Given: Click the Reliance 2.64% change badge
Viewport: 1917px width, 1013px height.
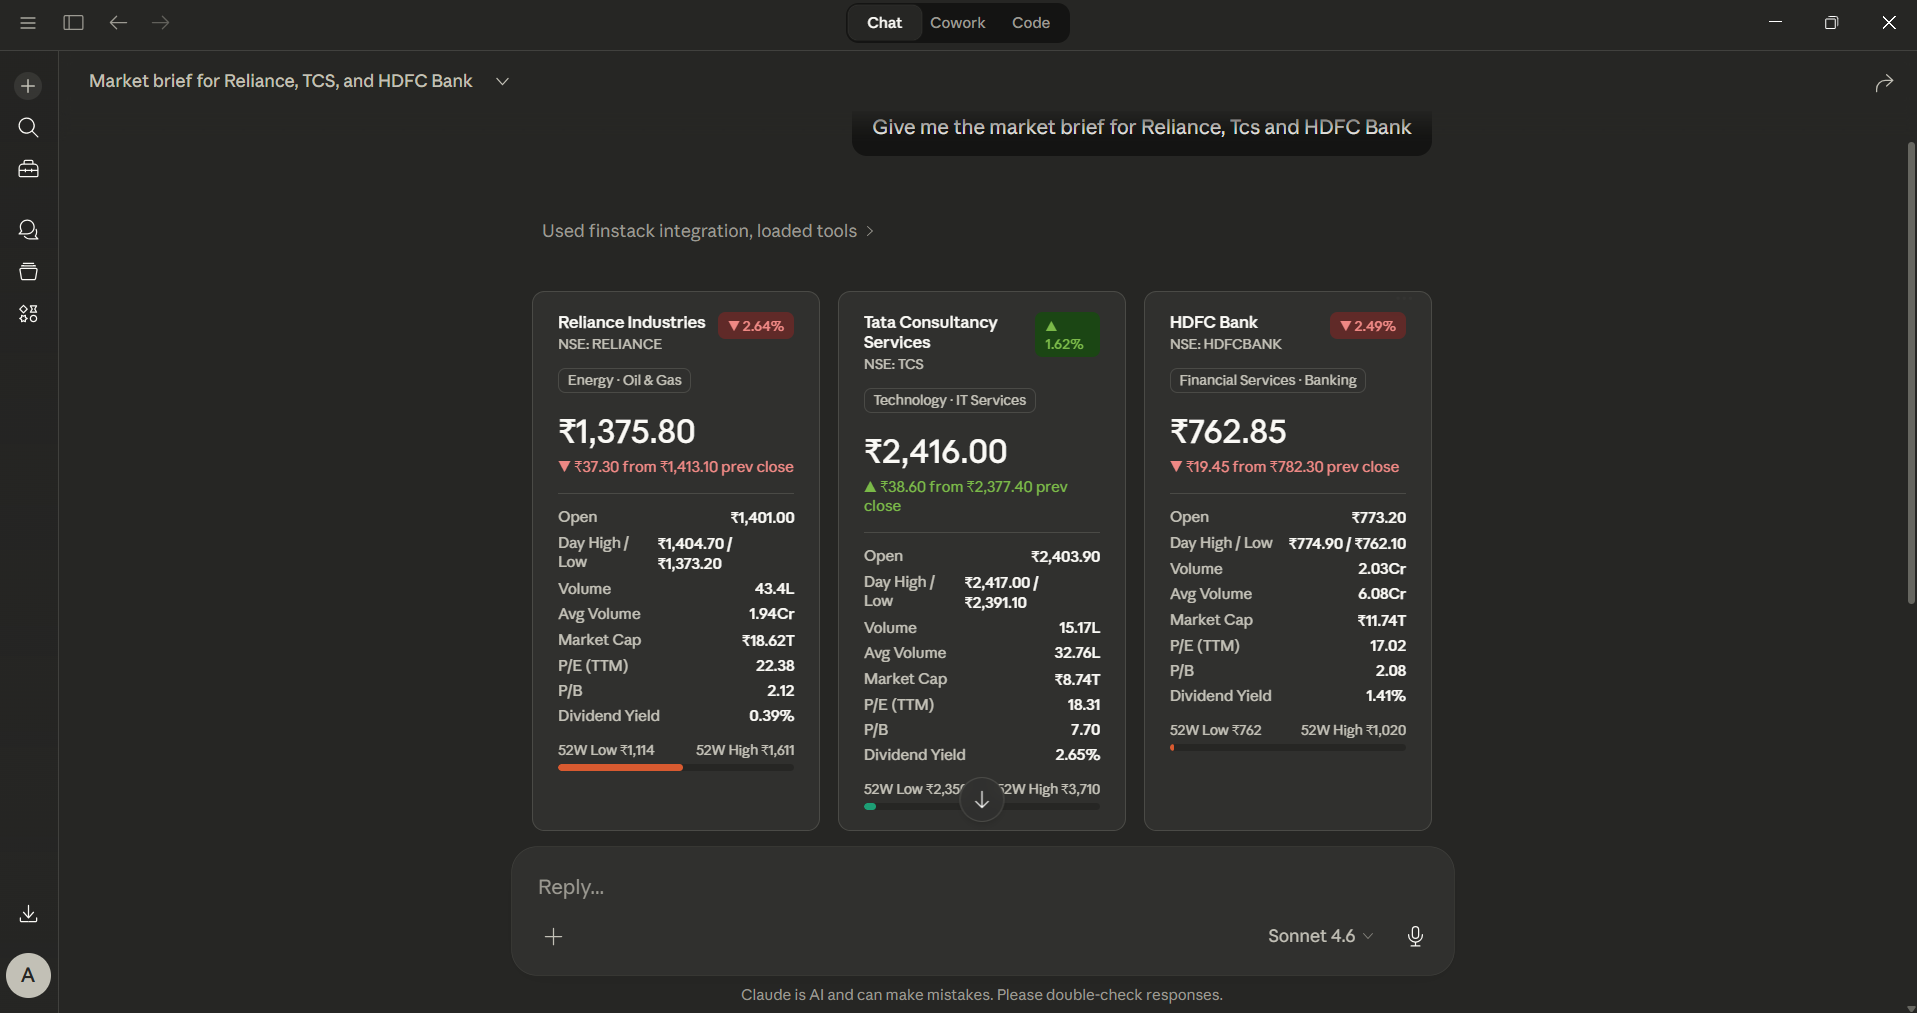Looking at the screenshot, I should (756, 326).
